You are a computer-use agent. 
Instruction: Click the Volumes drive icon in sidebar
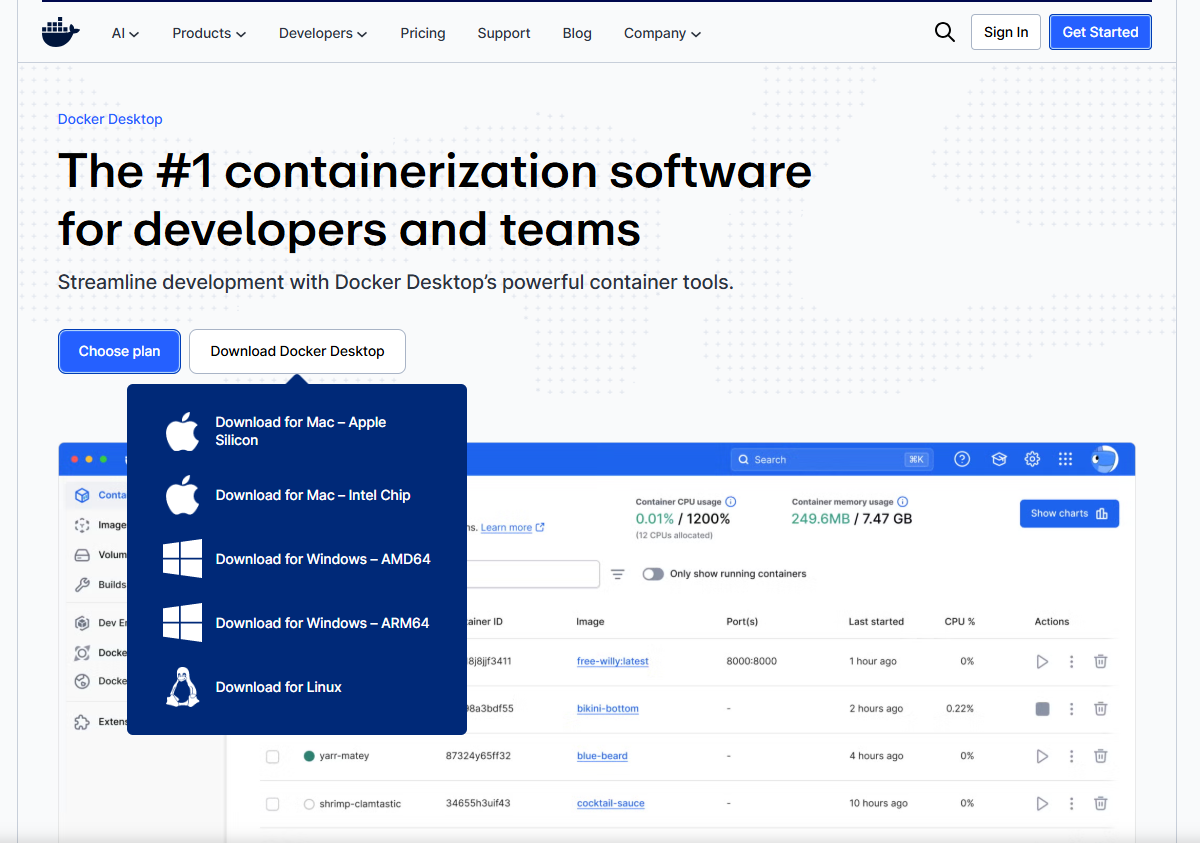(x=82, y=555)
